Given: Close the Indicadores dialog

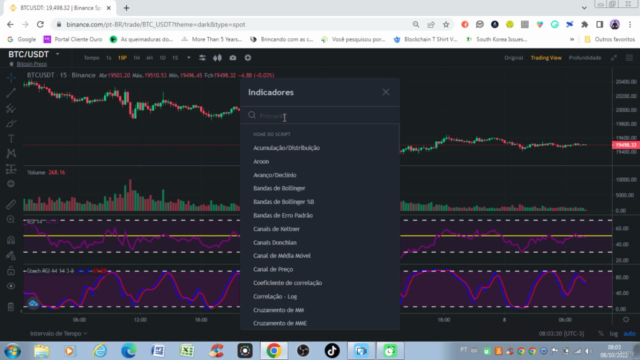Looking at the screenshot, I should 386,92.
